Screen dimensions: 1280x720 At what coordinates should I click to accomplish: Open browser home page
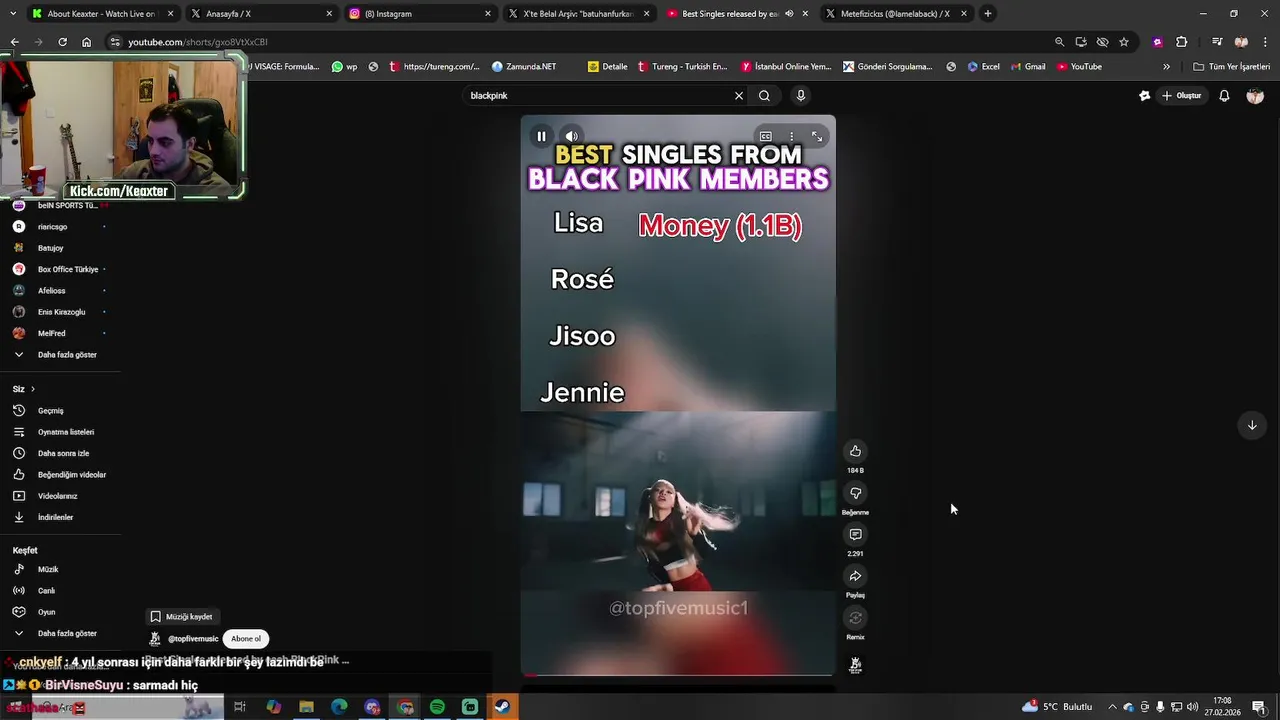[86, 42]
